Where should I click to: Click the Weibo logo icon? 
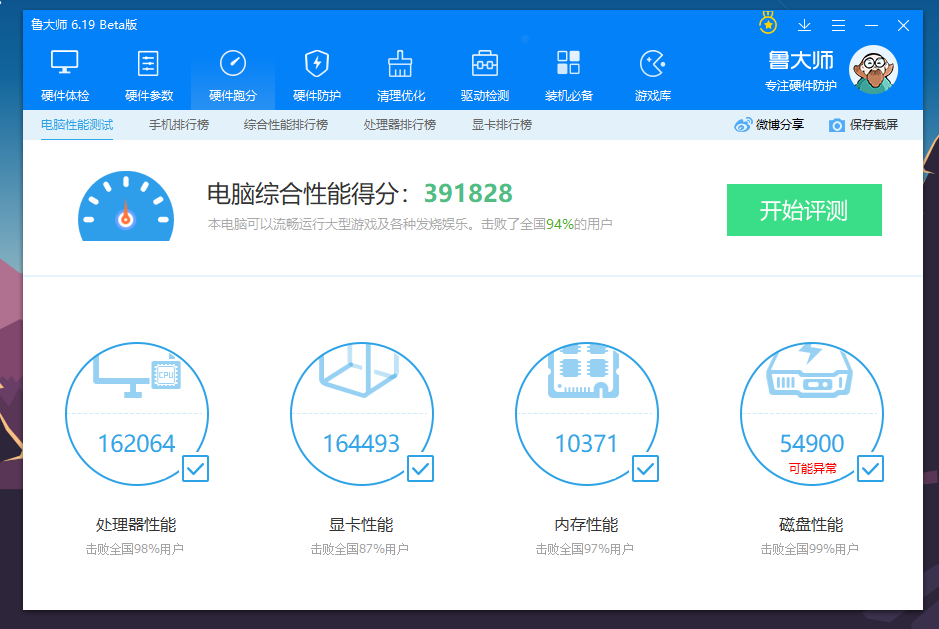click(743, 125)
